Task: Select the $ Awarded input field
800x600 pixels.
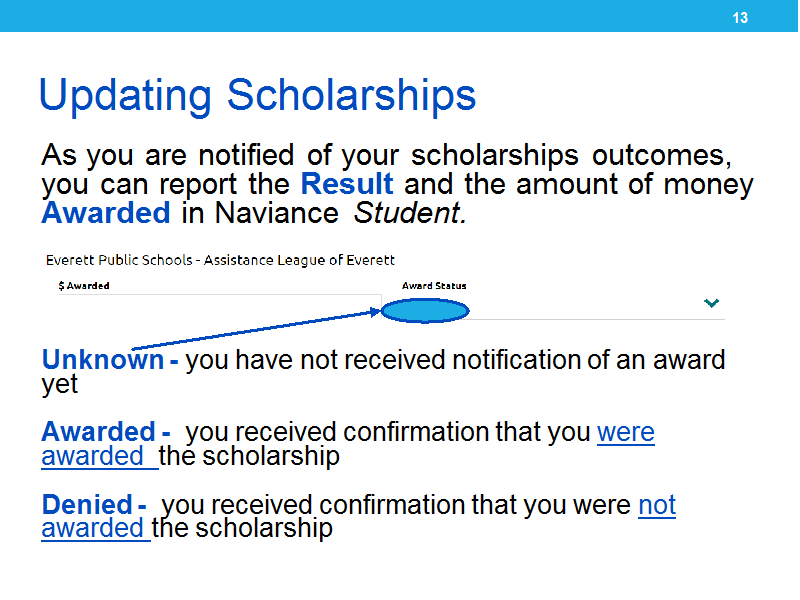Action: pyautogui.click(x=220, y=306)
